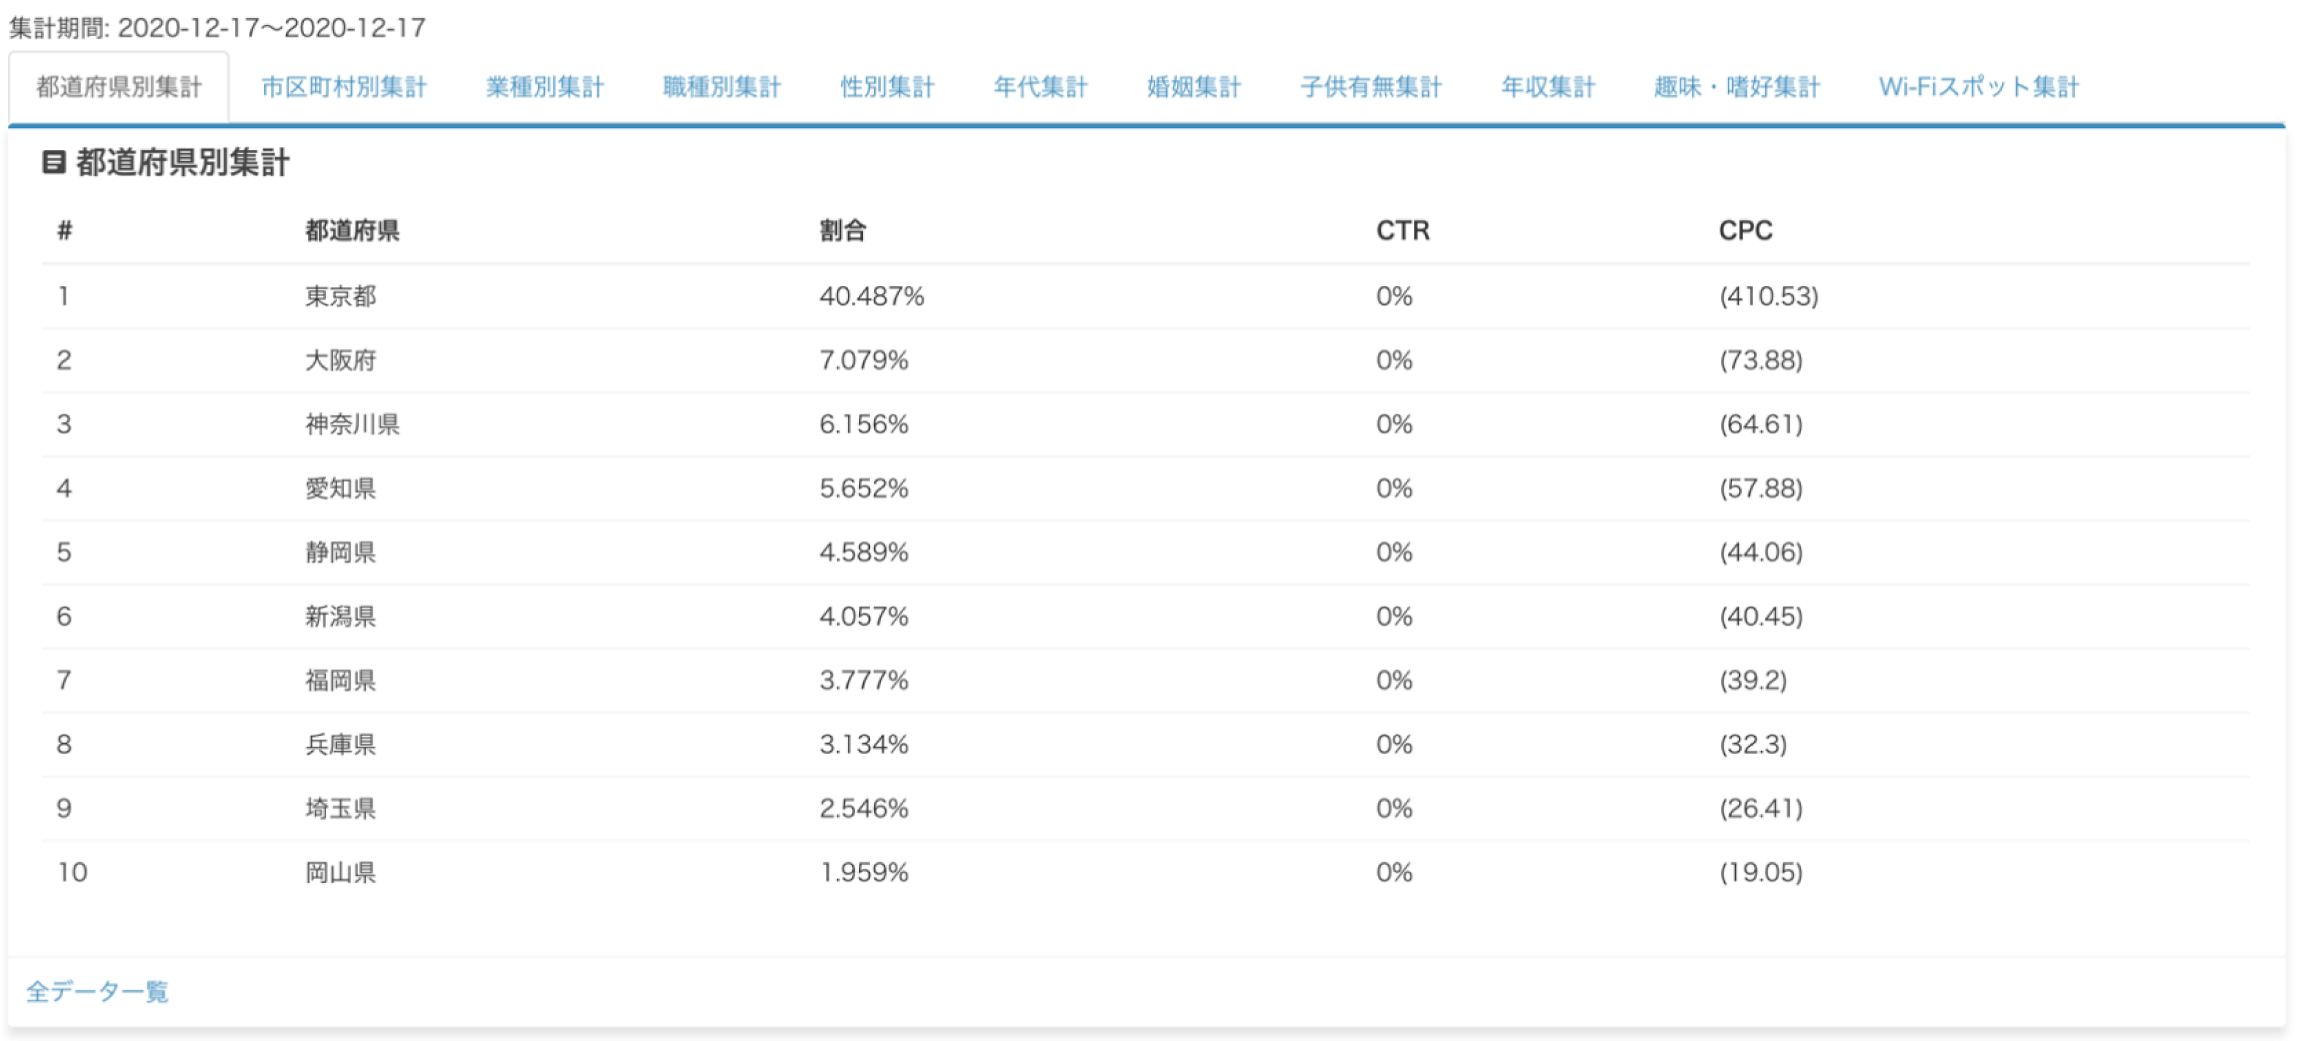Image resolution: width=2300 pixels, height=1041 pixels.
Task: Click the 6.156% value
Action: point(863,424)
